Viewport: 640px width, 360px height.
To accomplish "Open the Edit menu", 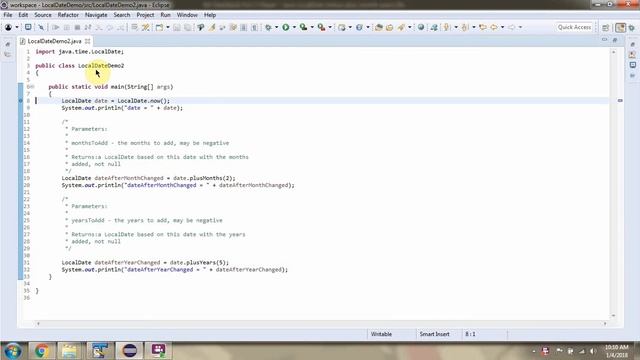I will [x=23, y=15].
